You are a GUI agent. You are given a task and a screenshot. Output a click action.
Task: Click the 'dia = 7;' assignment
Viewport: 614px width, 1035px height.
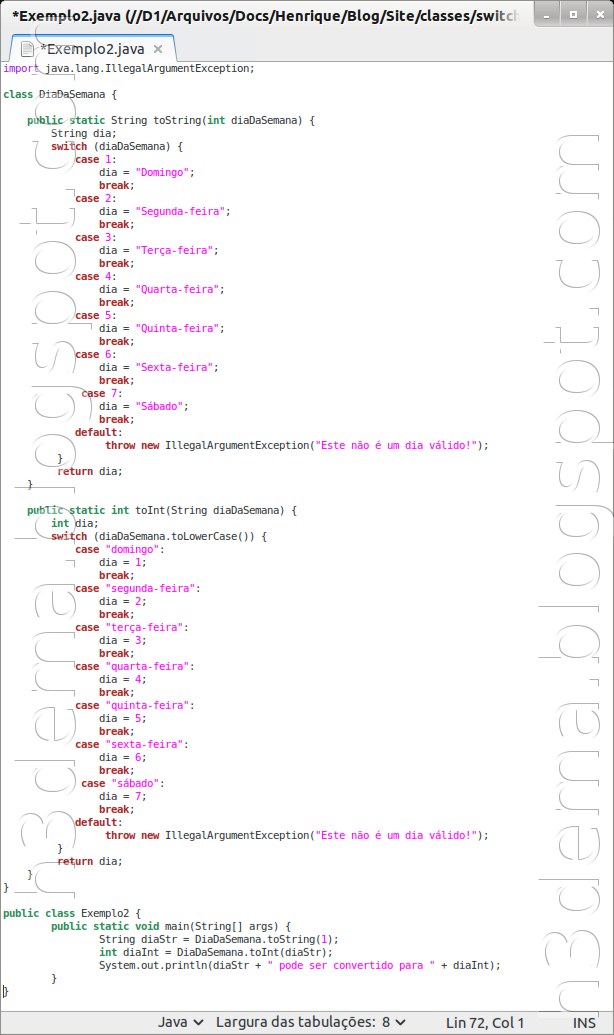123,796
